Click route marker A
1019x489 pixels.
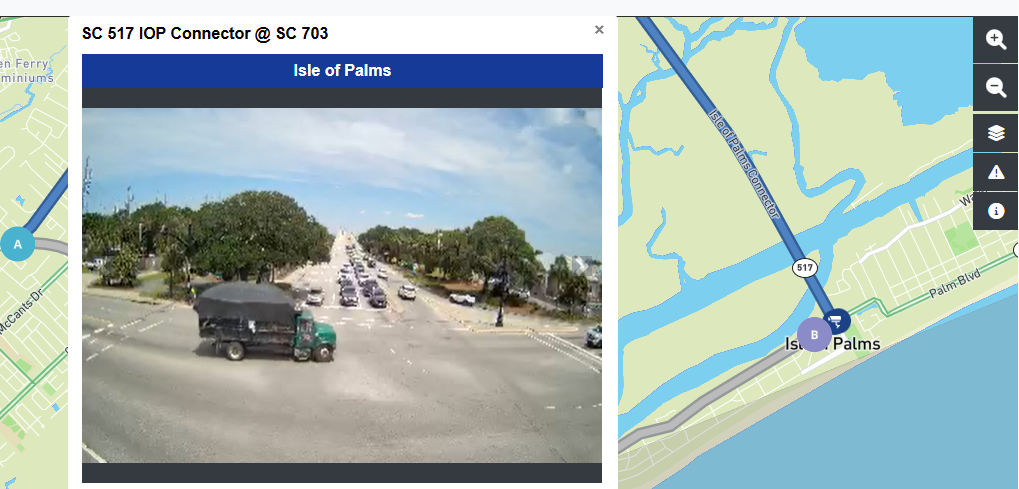pos(18,244)
